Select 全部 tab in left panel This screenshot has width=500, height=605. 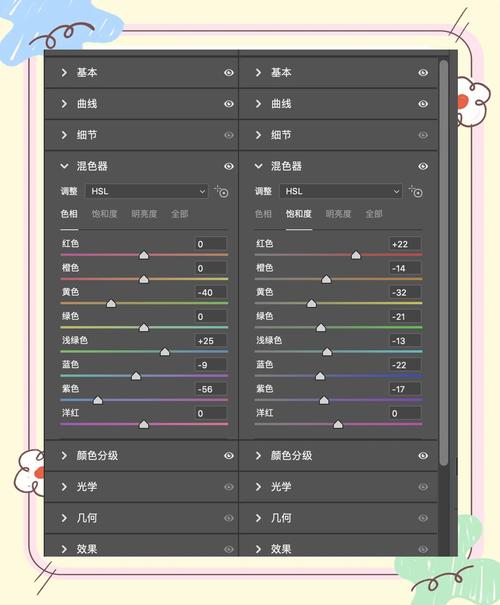click(x=179, y=214)
